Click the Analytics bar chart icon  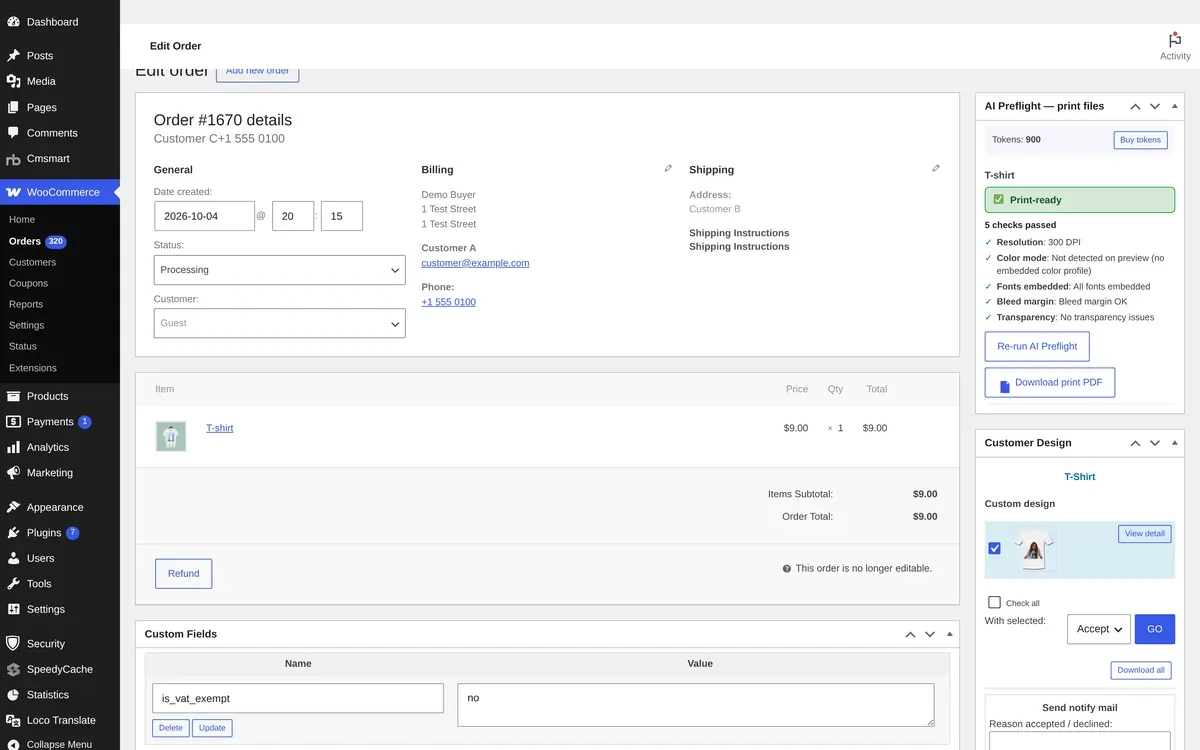[x=13, y=447]
